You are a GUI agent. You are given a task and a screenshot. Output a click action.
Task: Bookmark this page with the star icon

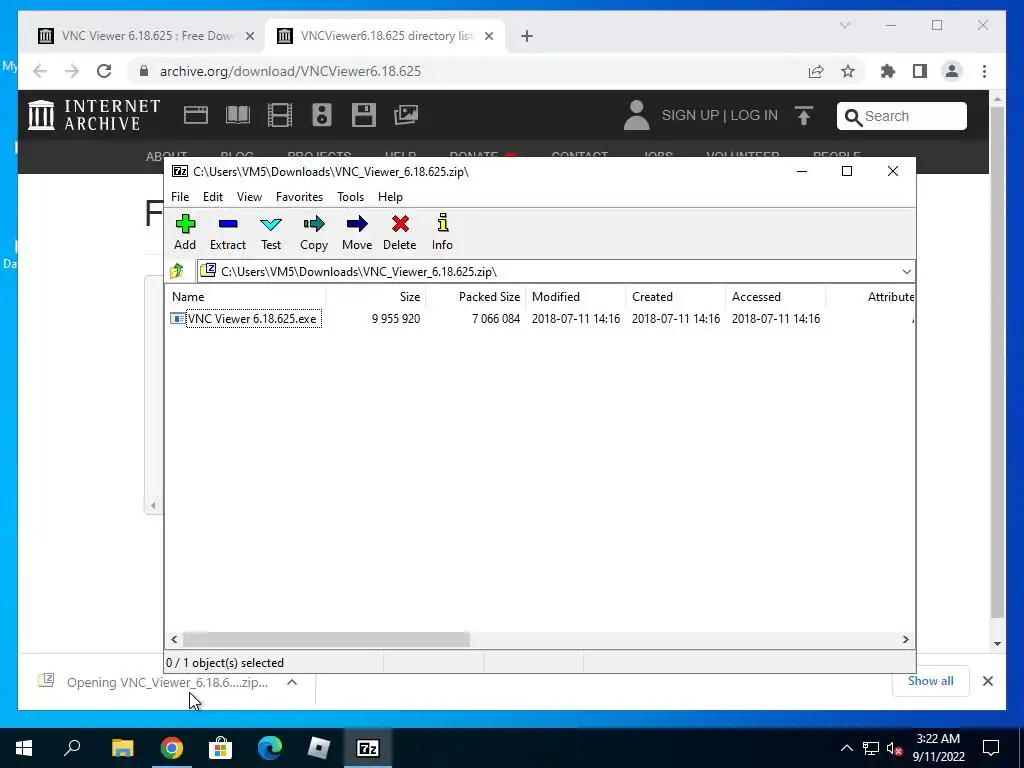coord(848,71)
